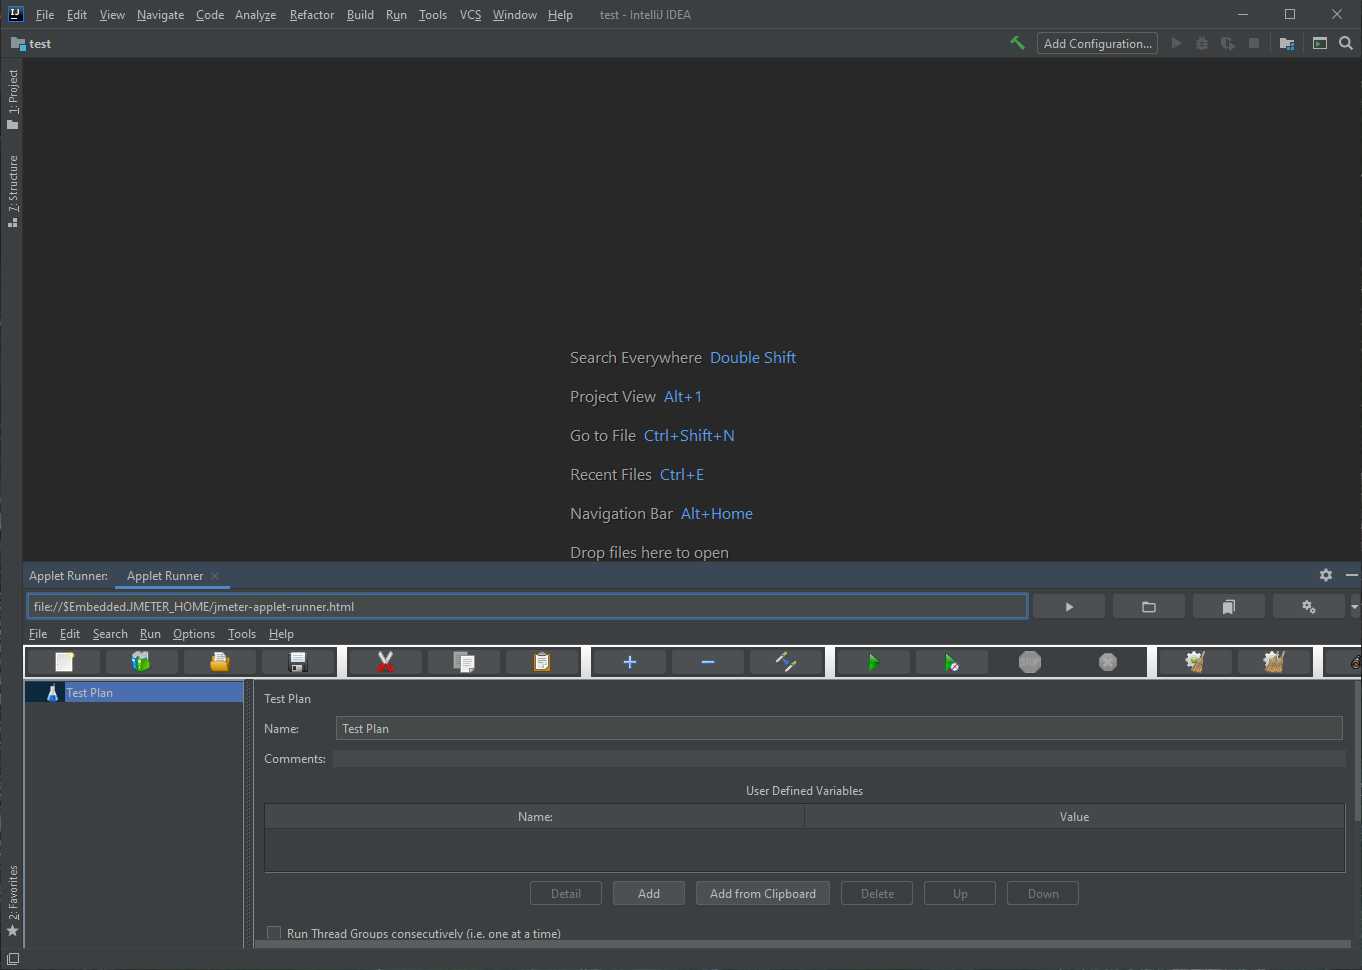Save test plan with the floppy disk icon
The height and width of the screenshot is (970, 1362).
point(297,662)
